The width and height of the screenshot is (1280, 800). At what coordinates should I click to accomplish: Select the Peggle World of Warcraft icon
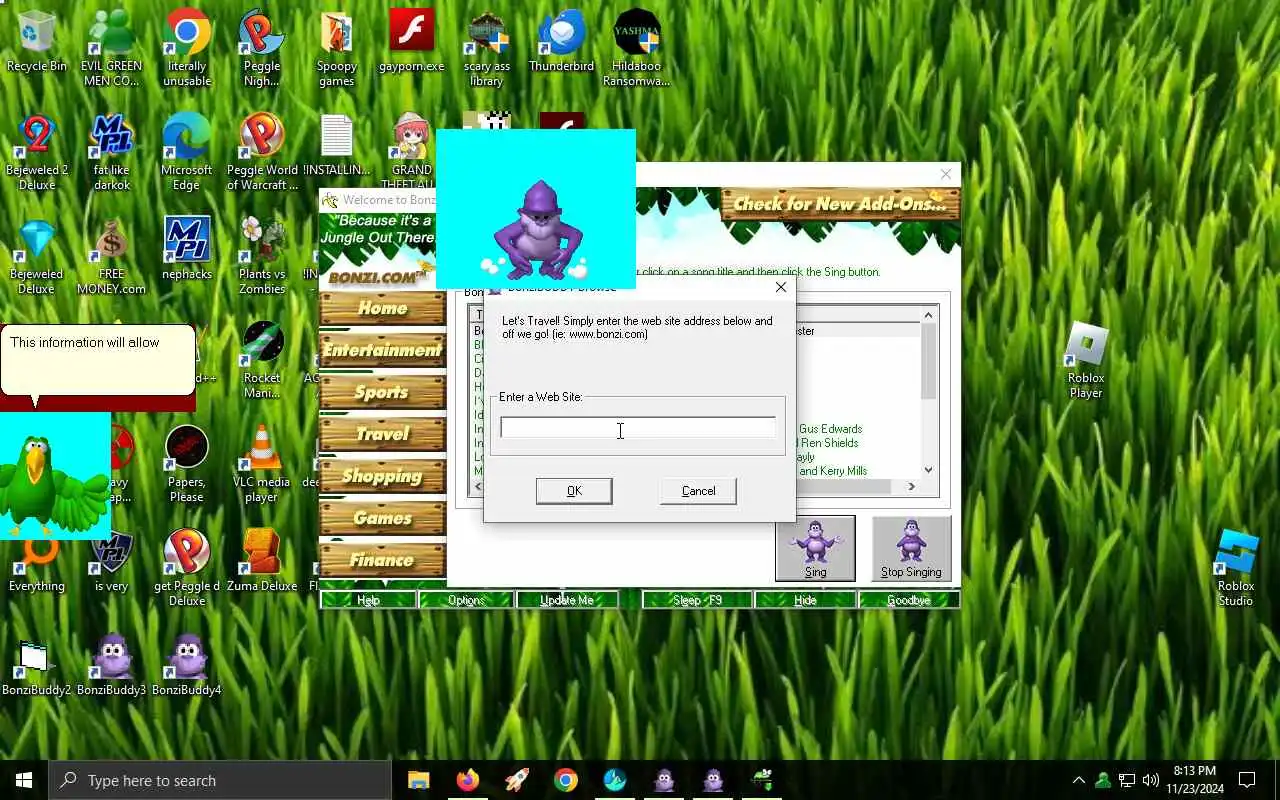click(262, 152)
